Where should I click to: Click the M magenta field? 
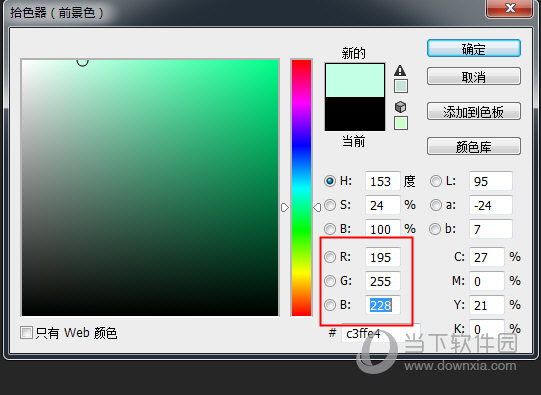tap(487, 281)
